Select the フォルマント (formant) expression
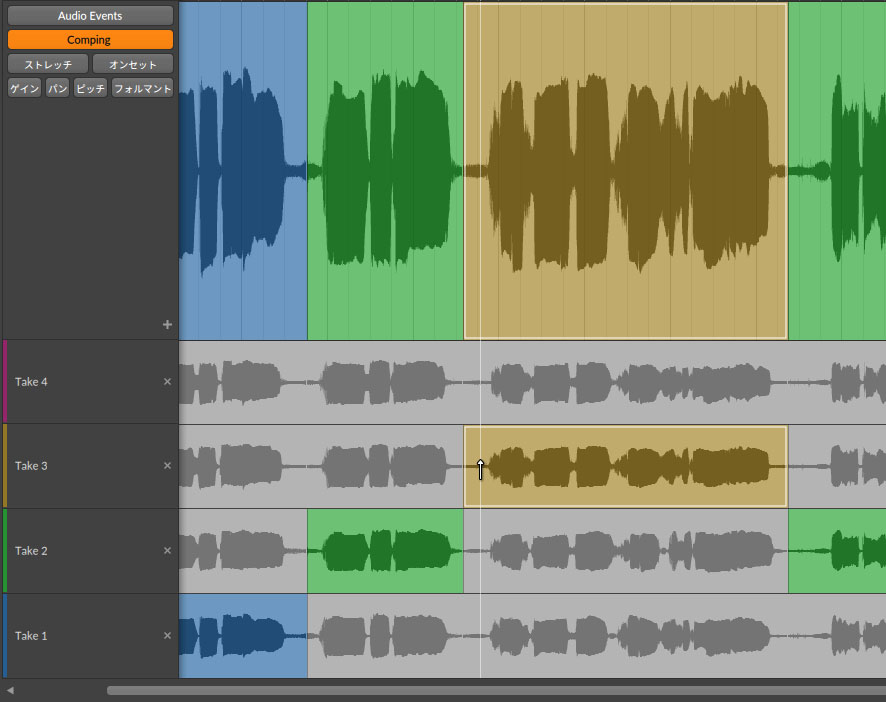886x702 pixels. pos(142,88)
